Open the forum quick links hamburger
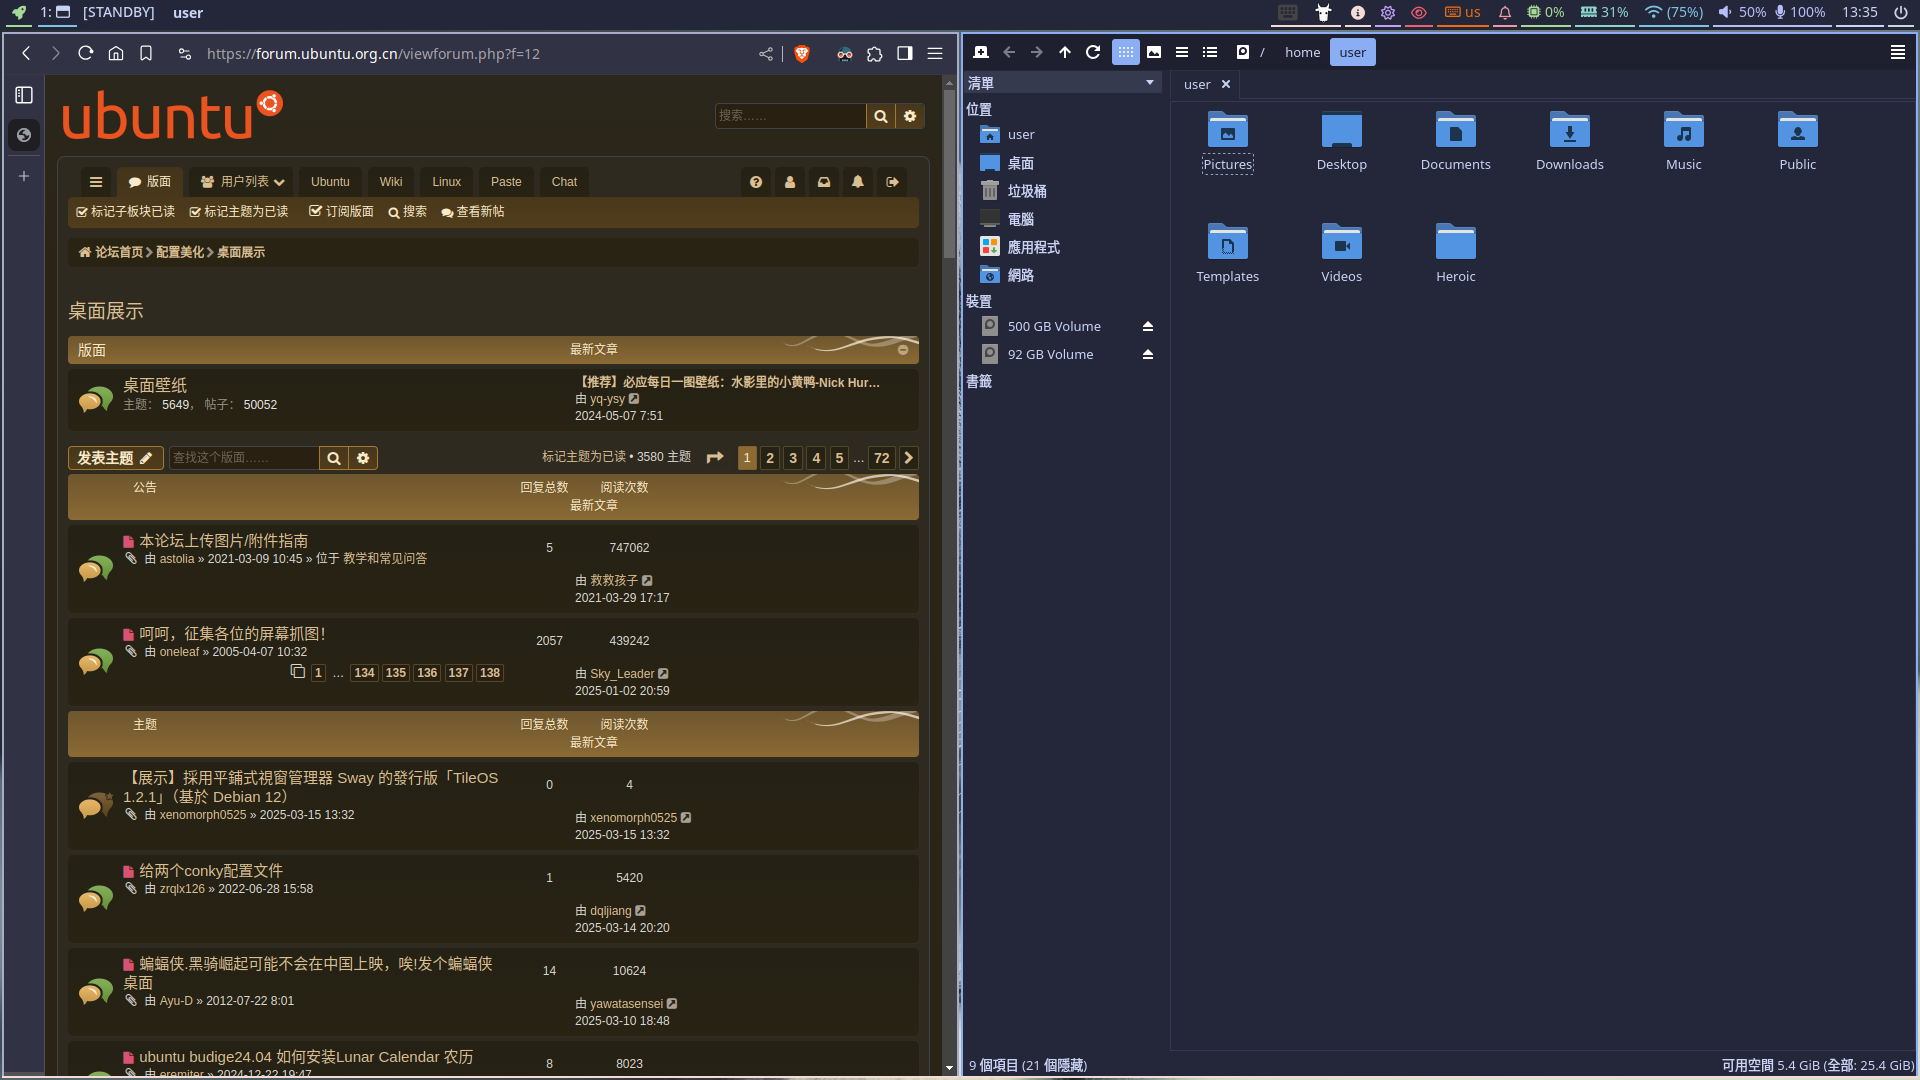The image size is (1920, 1080). pos(96,182)
